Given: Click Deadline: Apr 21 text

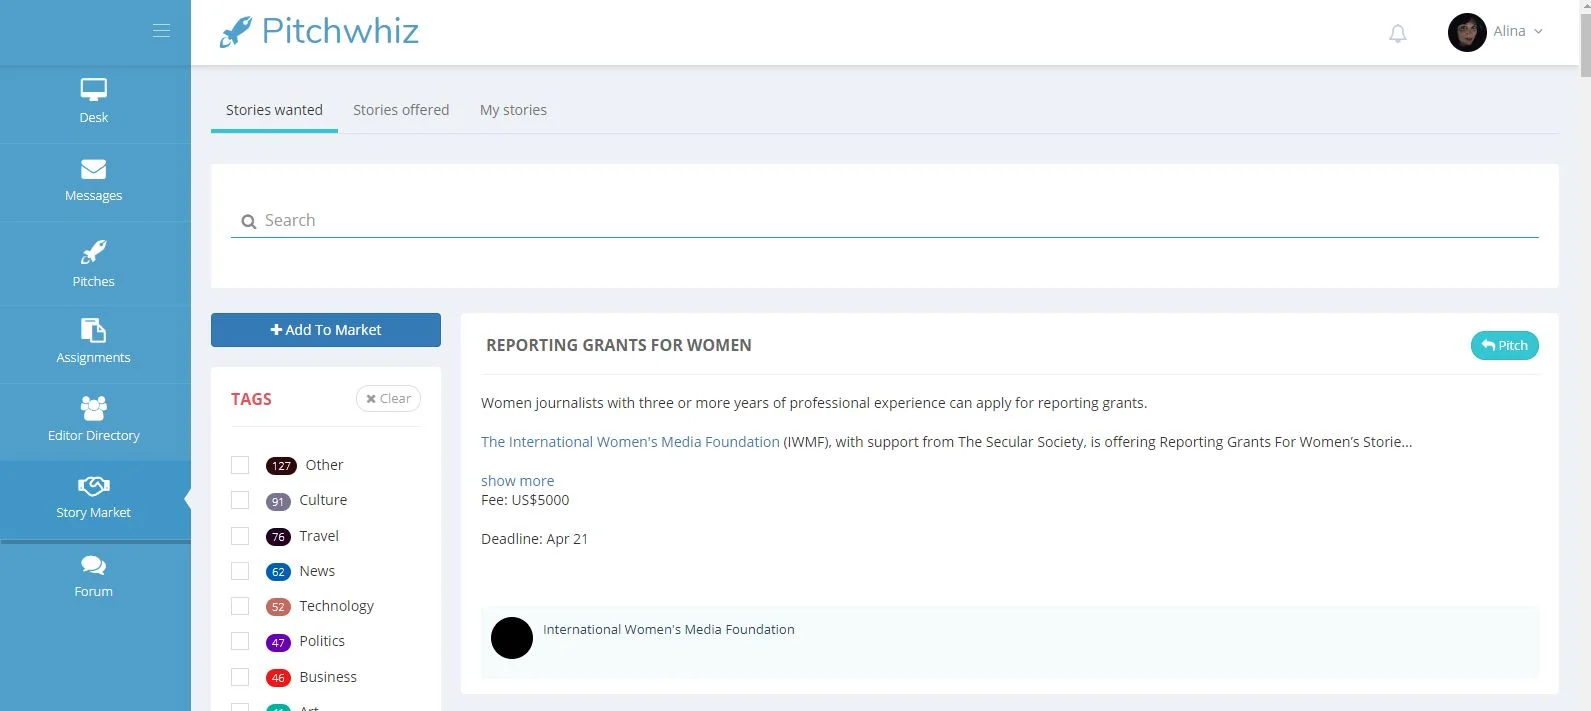Looking at the screenshot, I should [534, 539].
